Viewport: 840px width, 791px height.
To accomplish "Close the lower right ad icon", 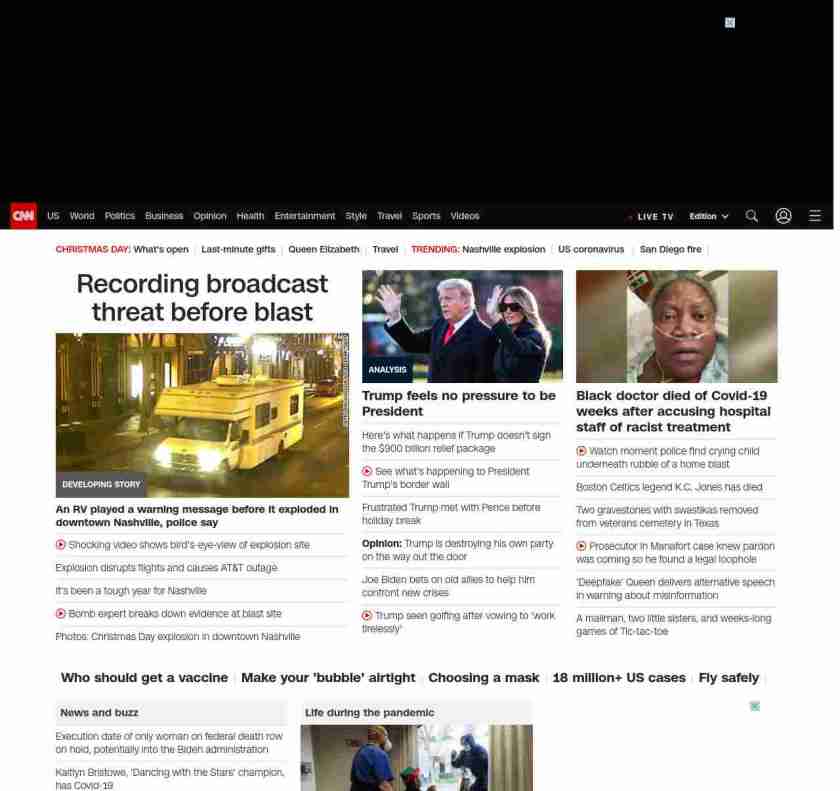I will [755, 706].
